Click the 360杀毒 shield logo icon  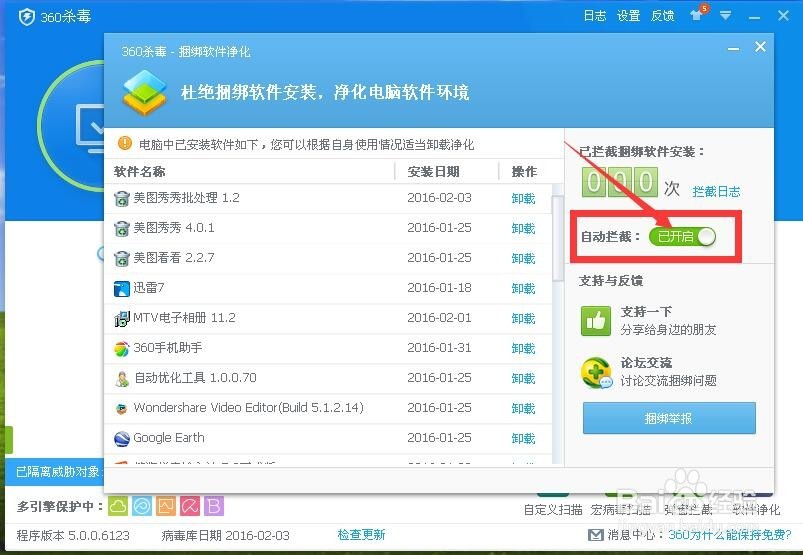[x=26, y=17]
